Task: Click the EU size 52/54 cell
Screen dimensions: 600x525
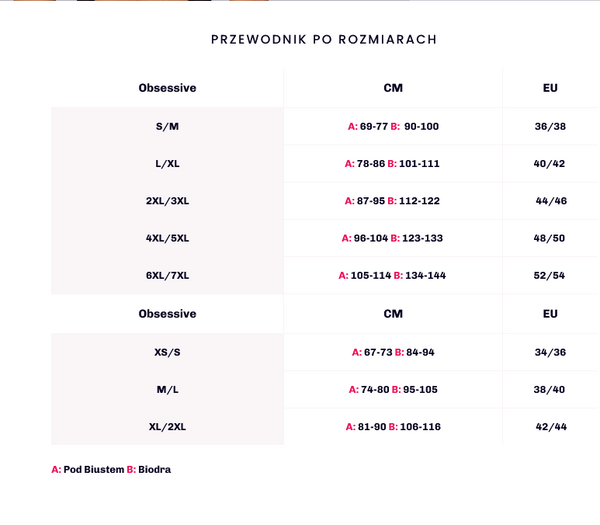Action: [x=550, y=275]
